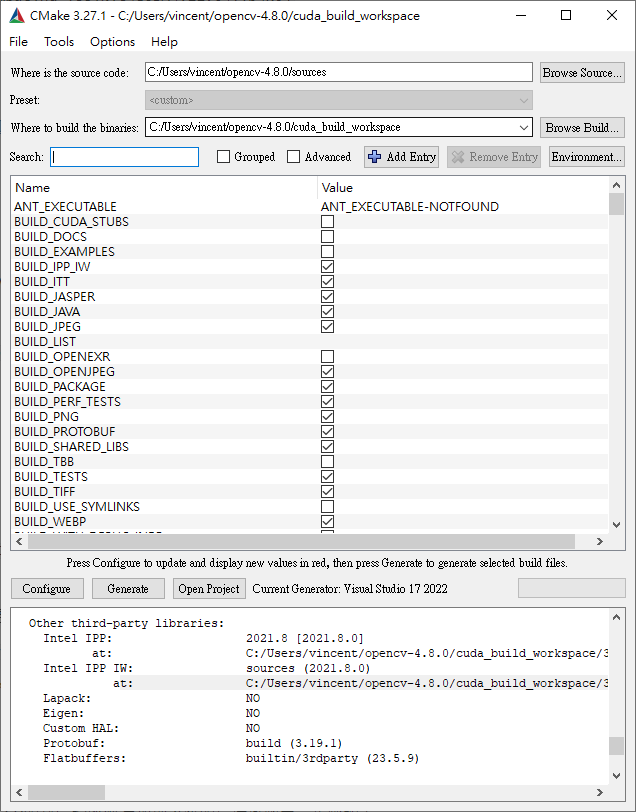Viewport: 636px width, 812px height.
Task: Open the Preset custom dropdown
Action: (339, 100)
